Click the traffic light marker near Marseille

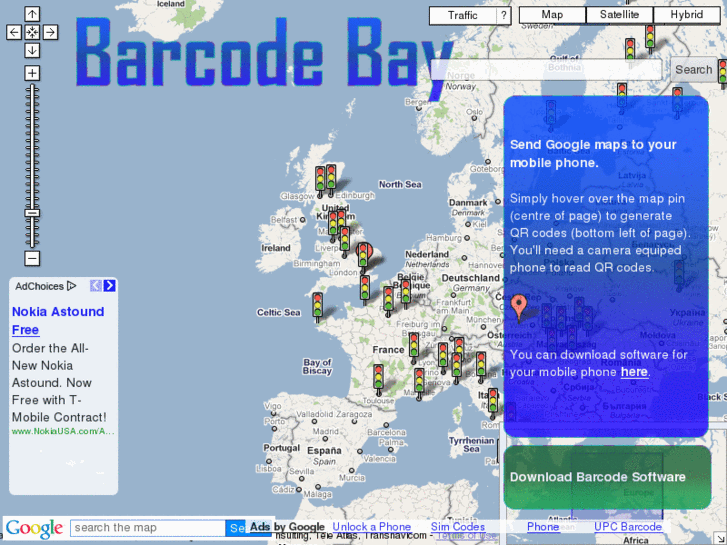click(x=419, y=383)
